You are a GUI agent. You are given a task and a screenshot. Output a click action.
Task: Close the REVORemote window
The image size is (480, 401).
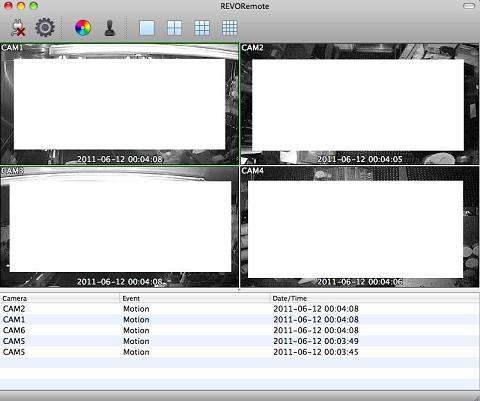(x=8, y=6)
